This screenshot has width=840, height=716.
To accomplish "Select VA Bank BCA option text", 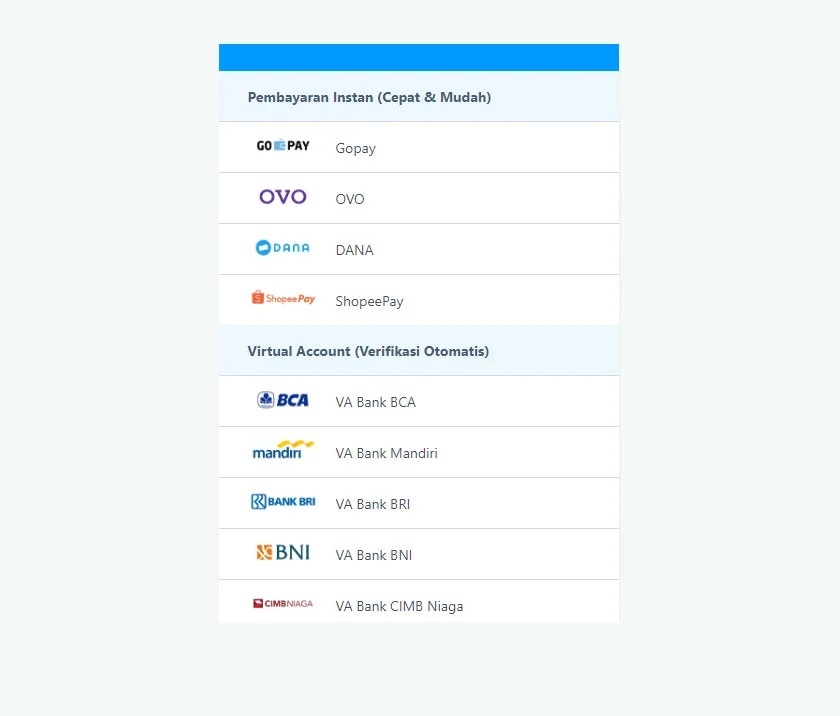I will tap(375, 403).
